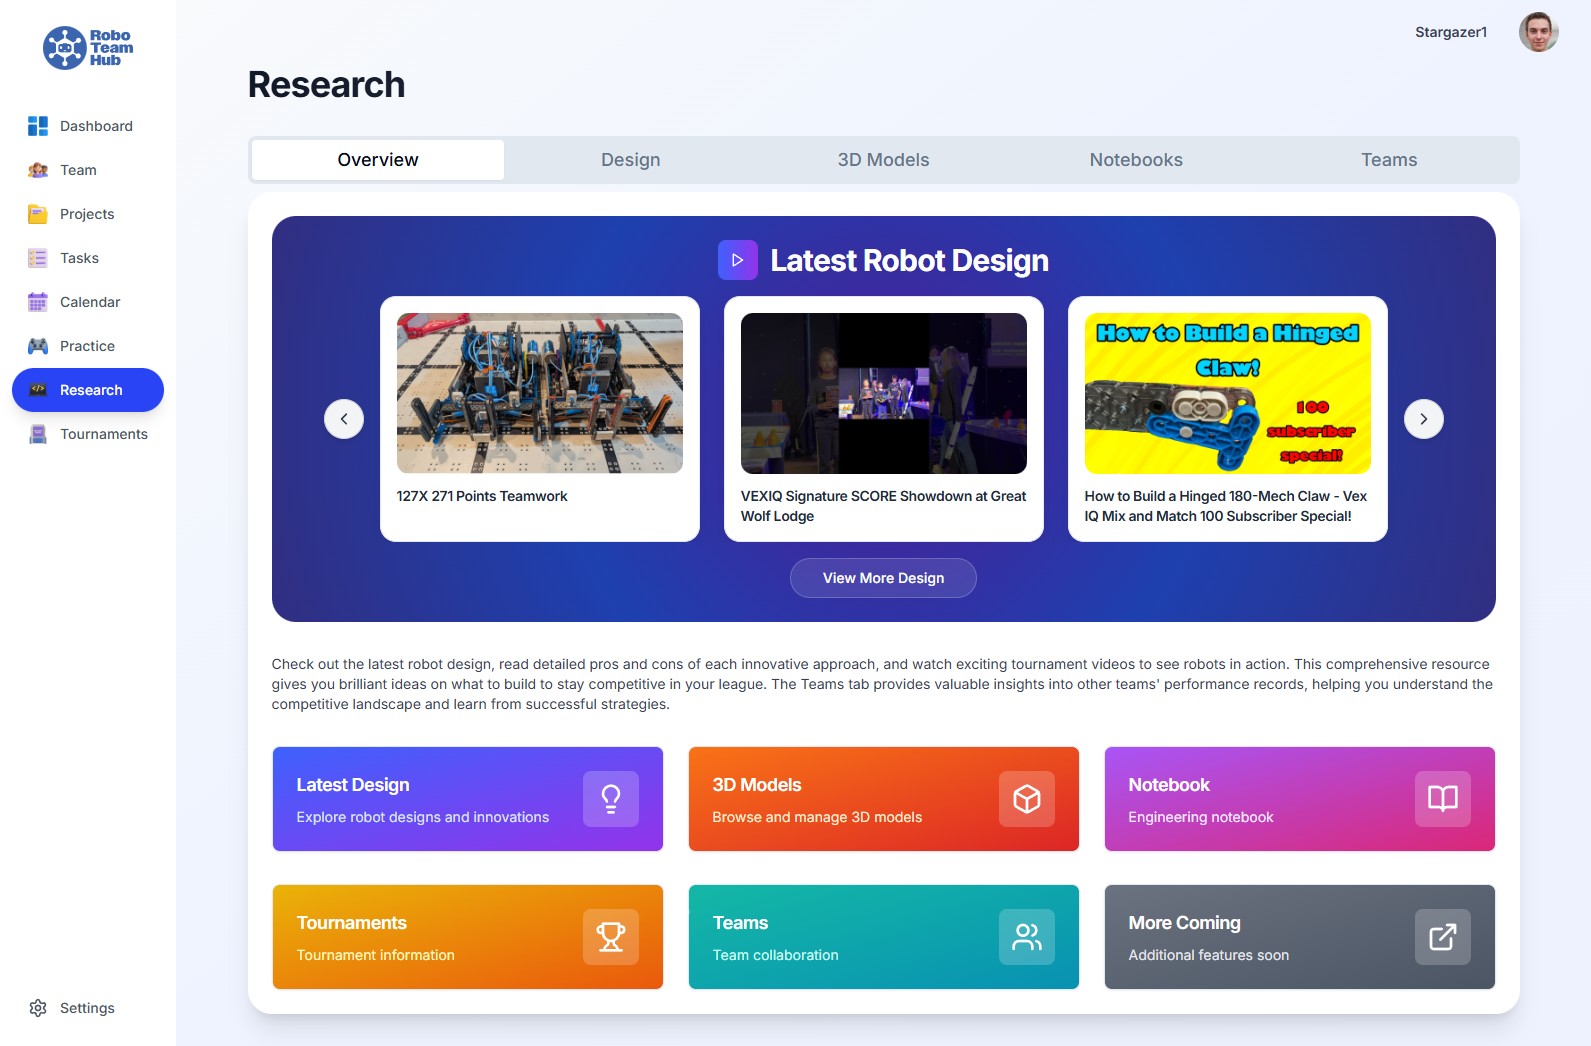
Task: Click the users icon on Teams card
Action: point(1027,937)
